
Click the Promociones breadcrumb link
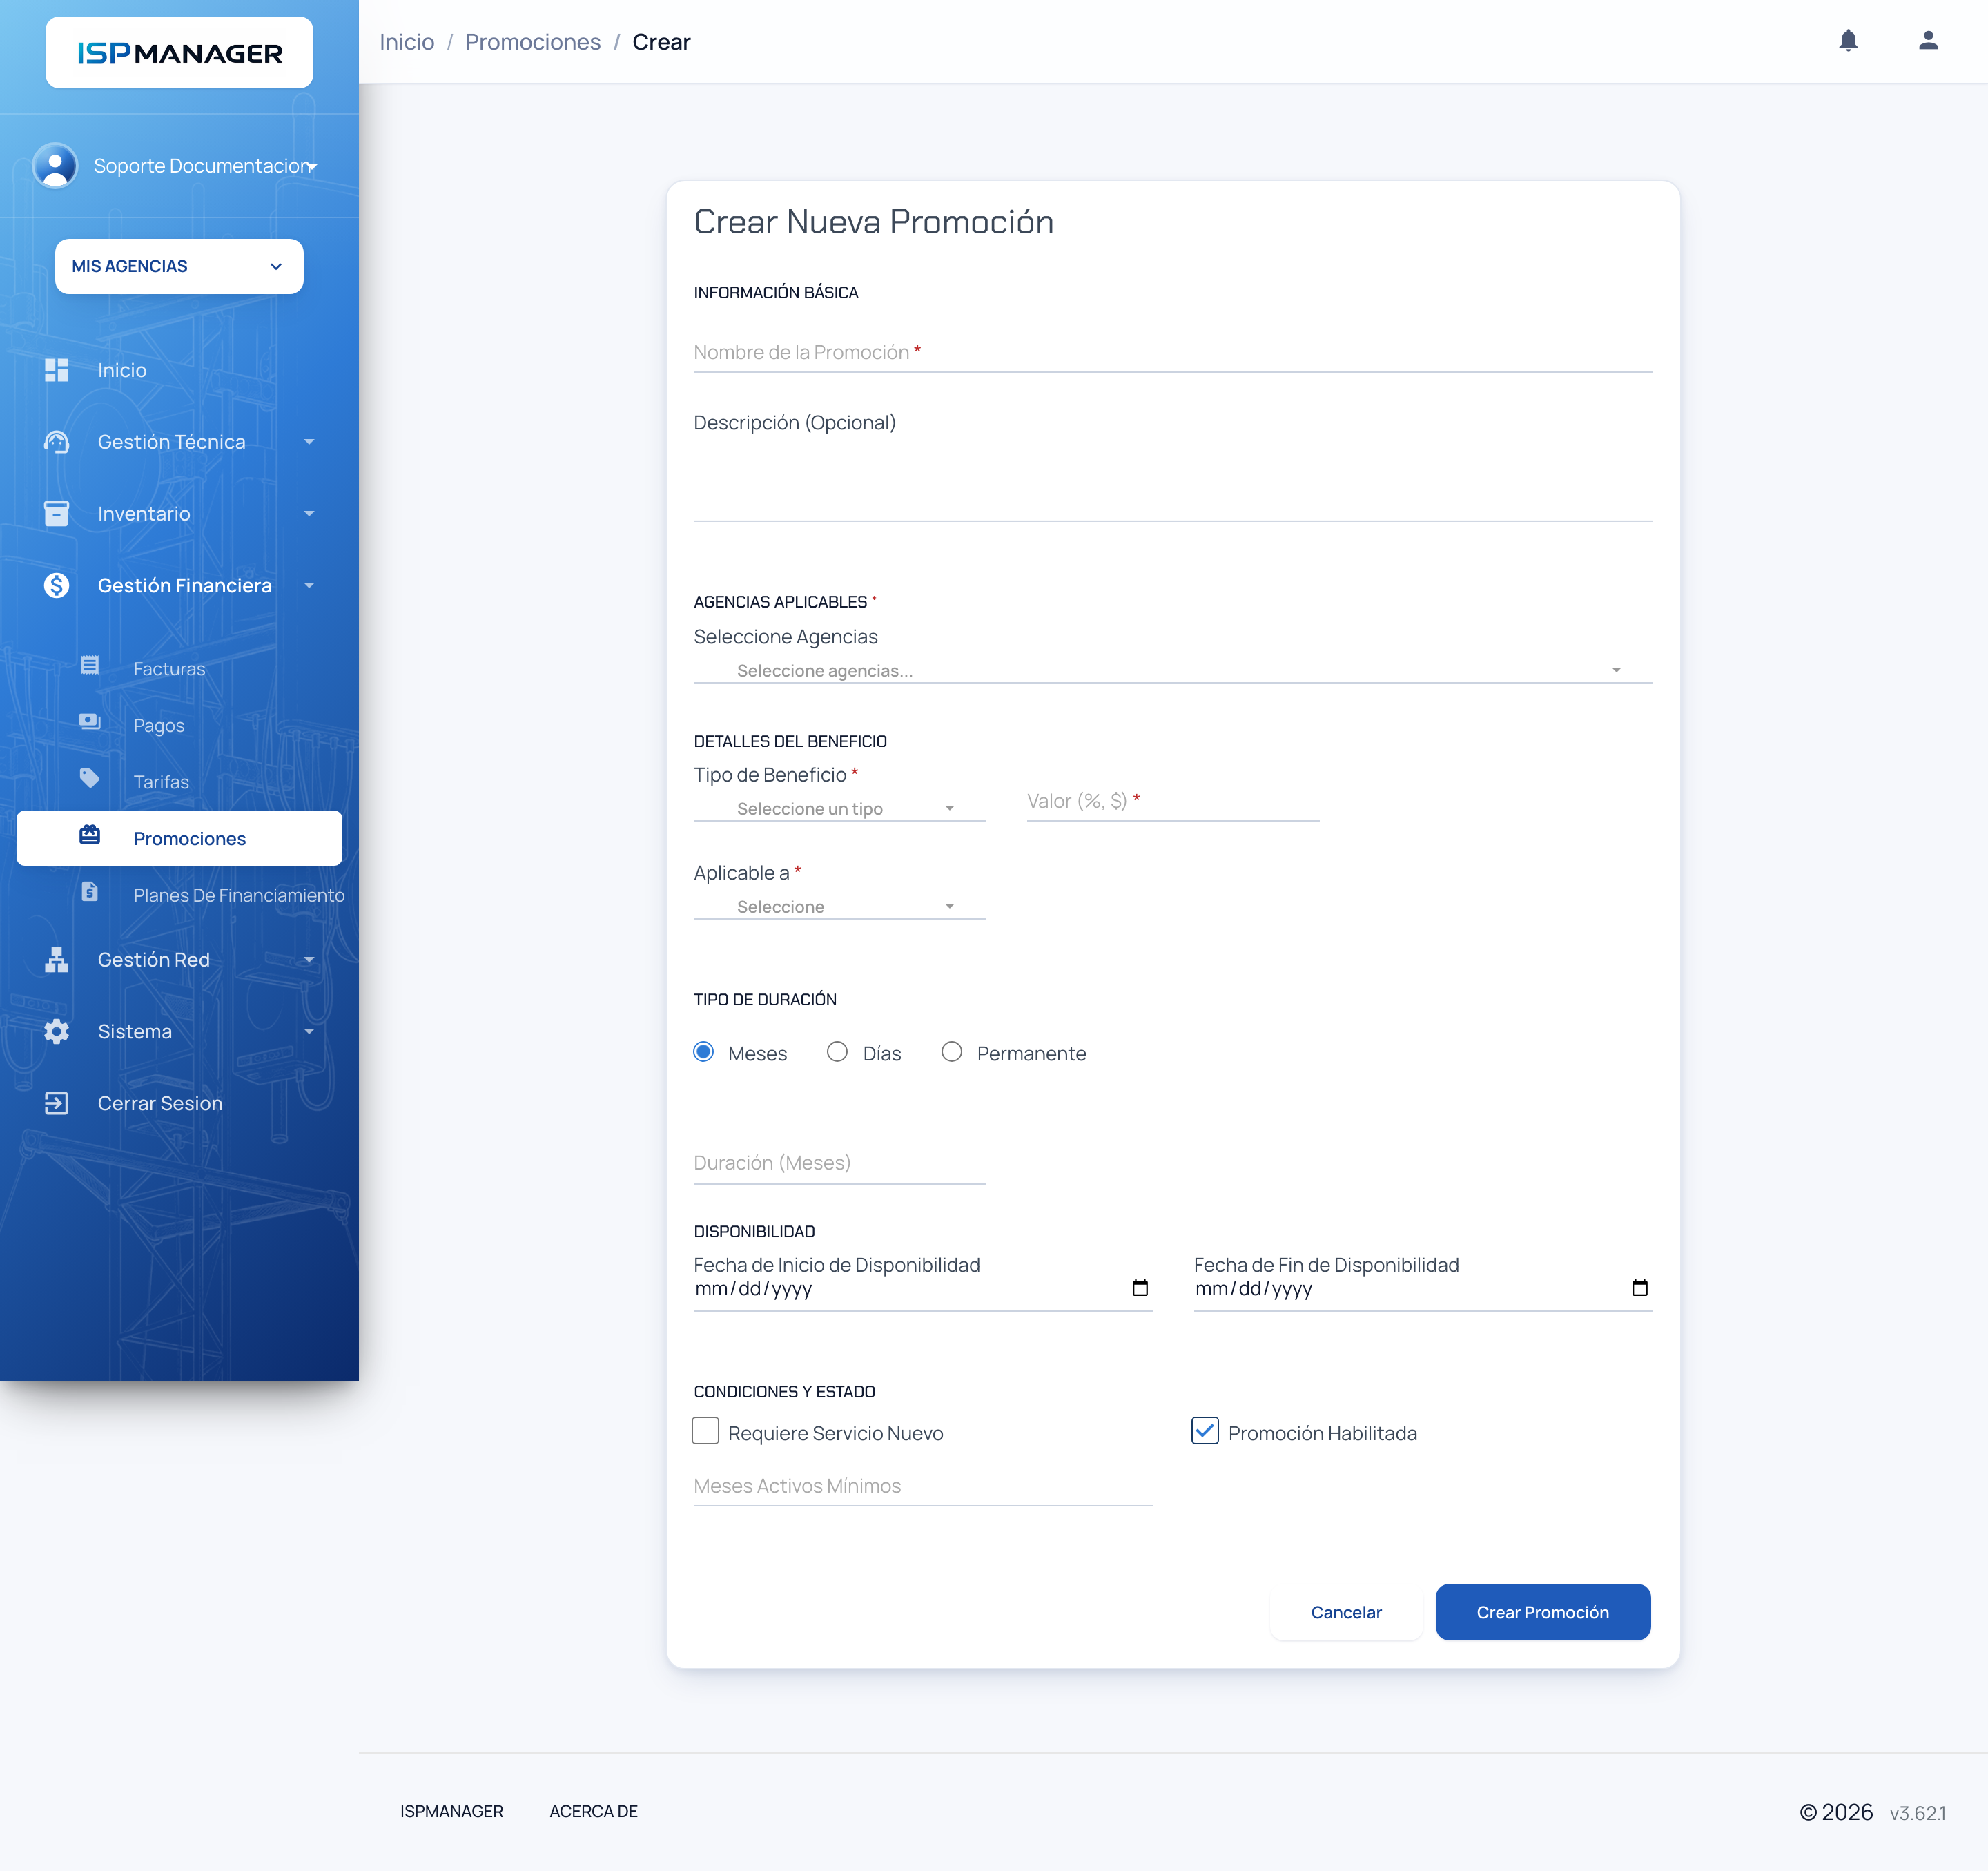533,42
